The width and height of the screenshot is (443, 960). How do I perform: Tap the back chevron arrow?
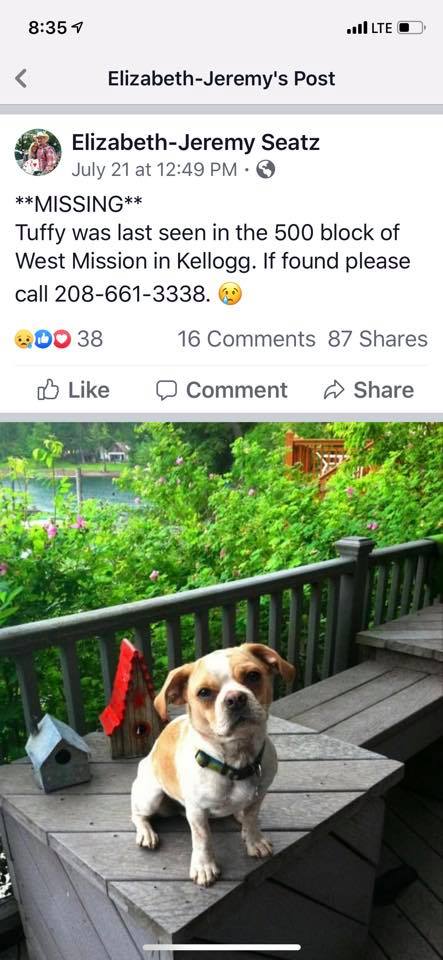click(x=21, y=78)
